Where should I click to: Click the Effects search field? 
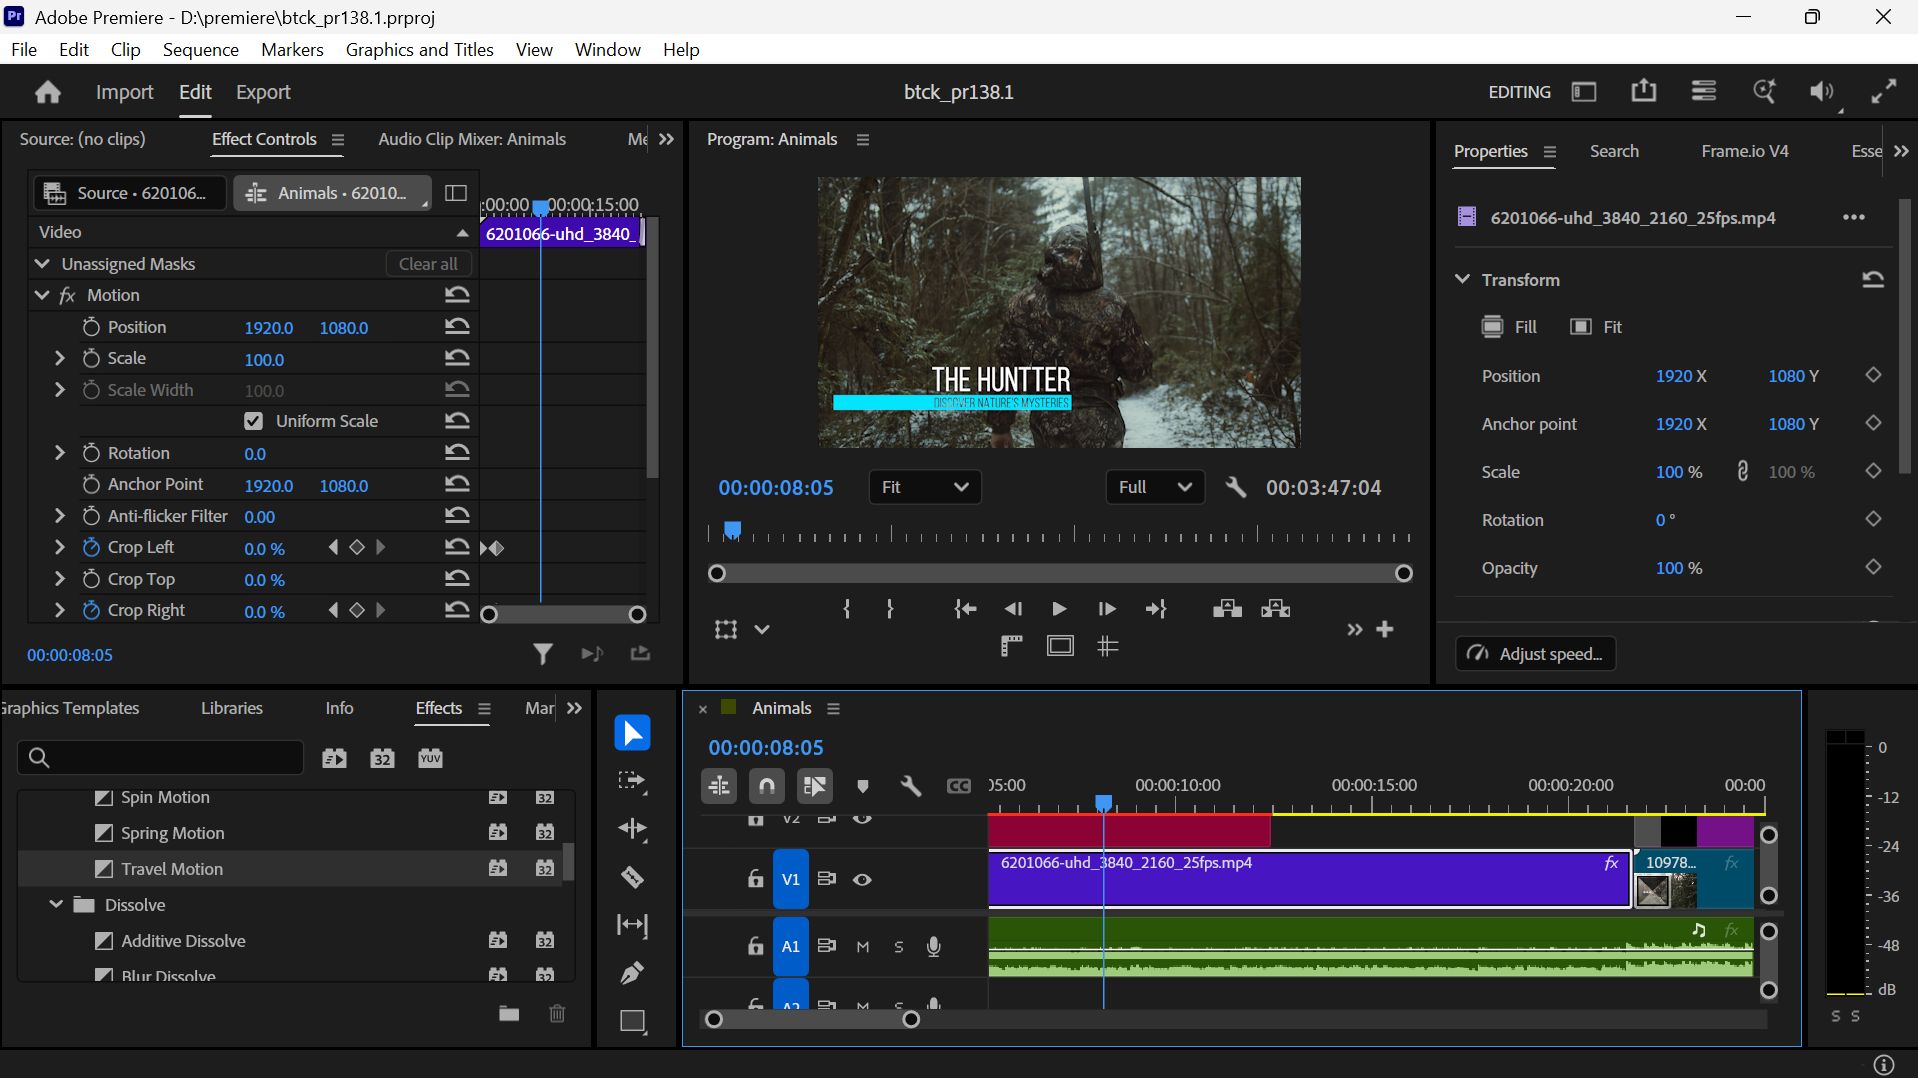click(x=160, y=758)
